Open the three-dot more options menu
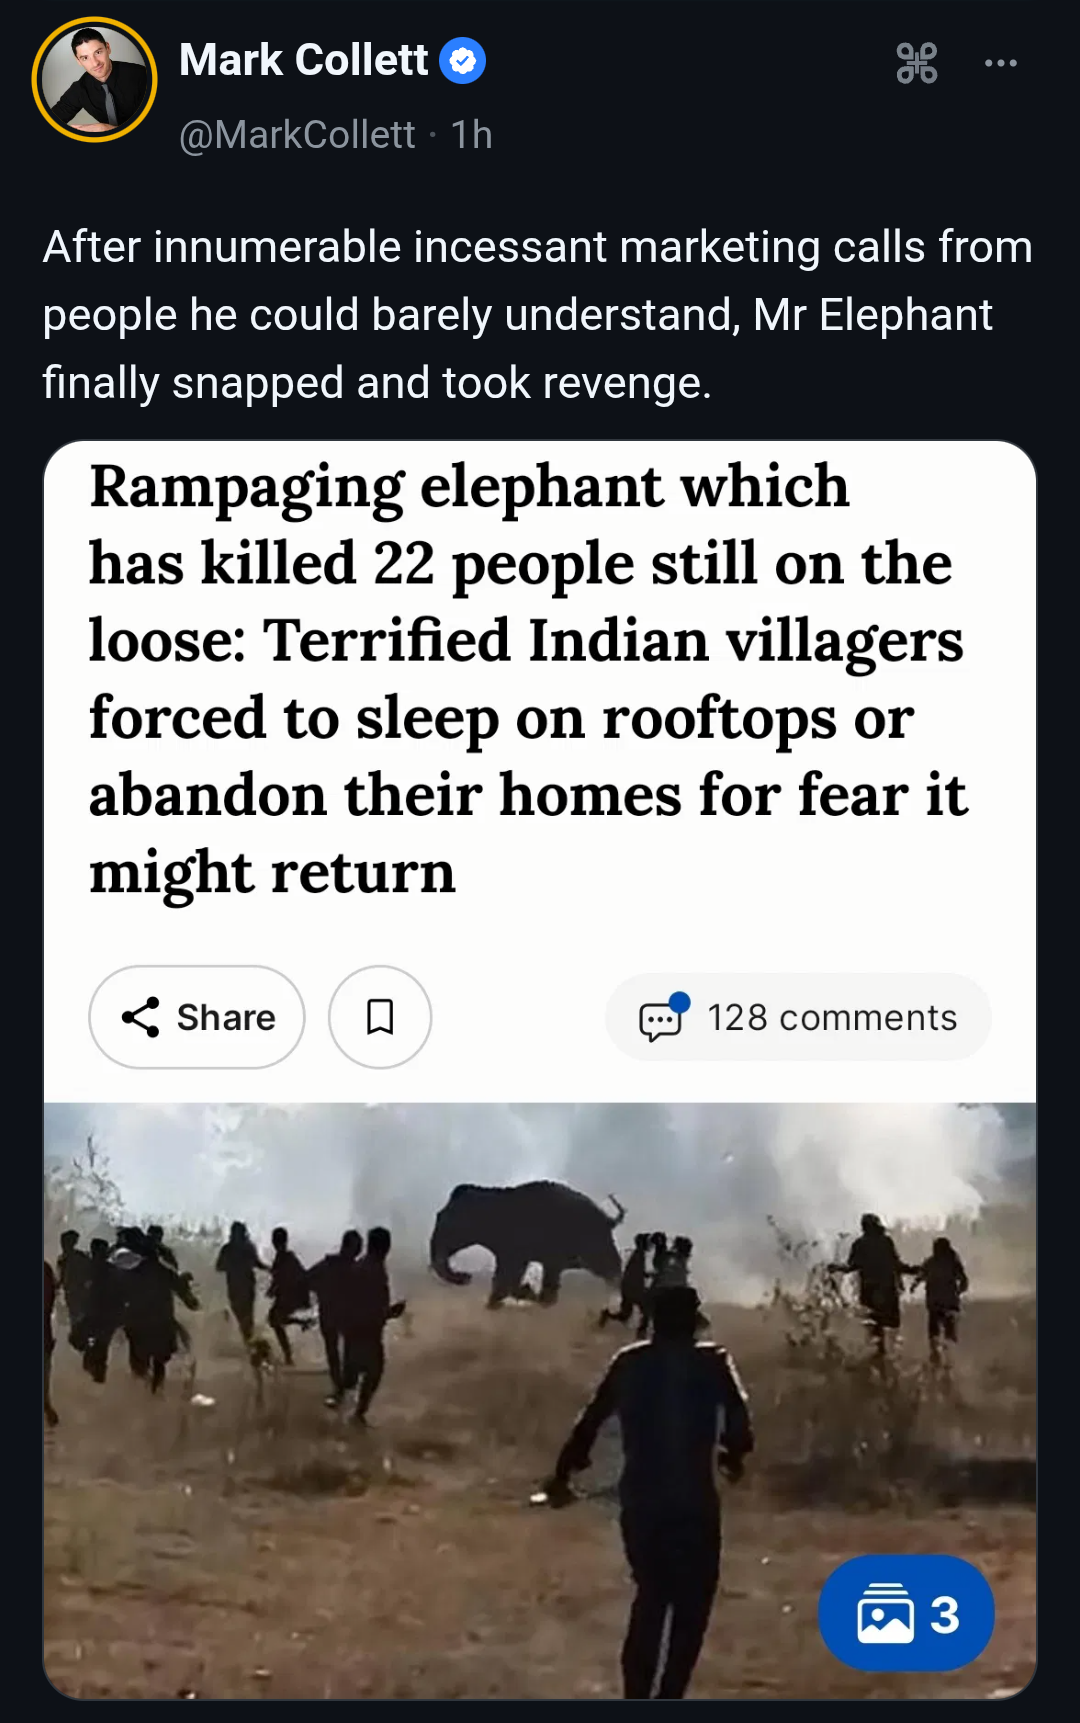Viewport: 1080px width, 1723px height. point(1000,63)
